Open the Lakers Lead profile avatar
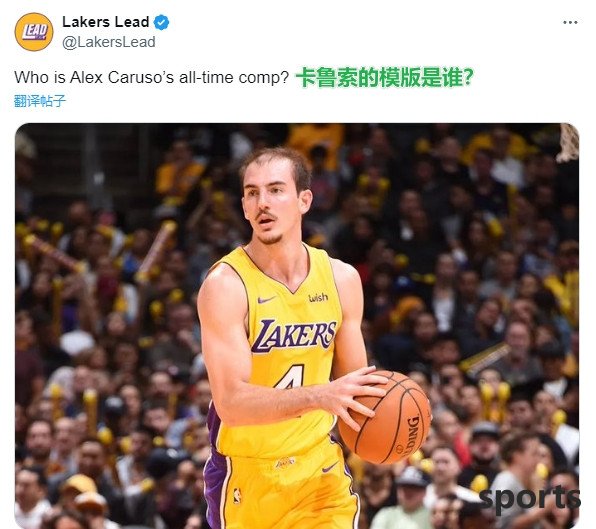The width and height of the screenshot is (596, 529). click(34, 32)
